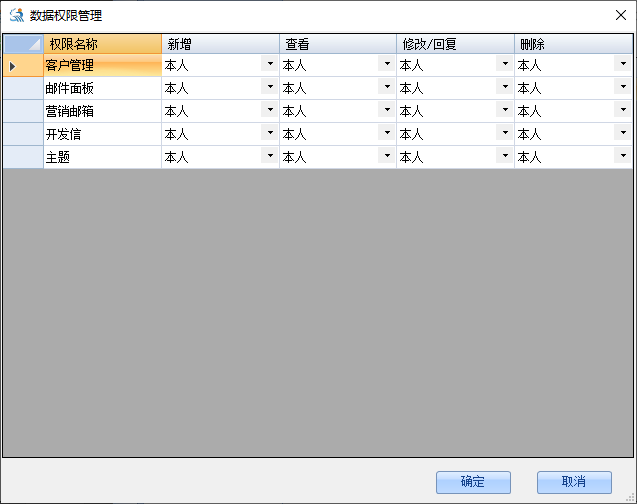Sort by 权限名称 column header
The height and width of the screenshot is (504, 637).
coord(102,44)
